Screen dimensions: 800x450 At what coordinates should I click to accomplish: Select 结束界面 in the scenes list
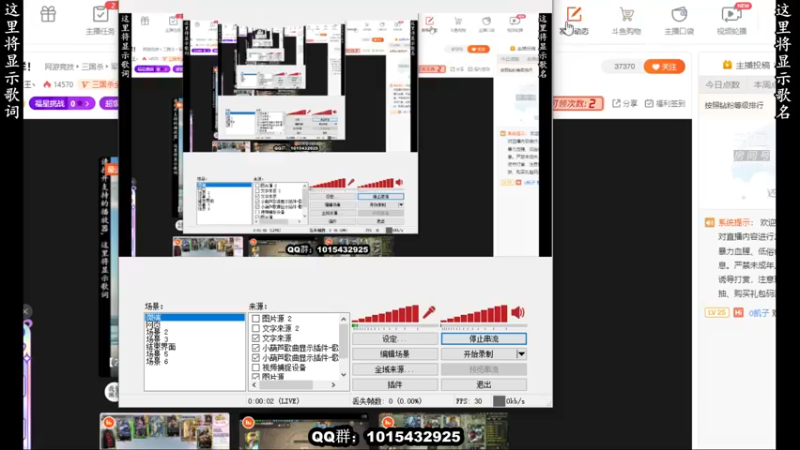tap(161, 347)
